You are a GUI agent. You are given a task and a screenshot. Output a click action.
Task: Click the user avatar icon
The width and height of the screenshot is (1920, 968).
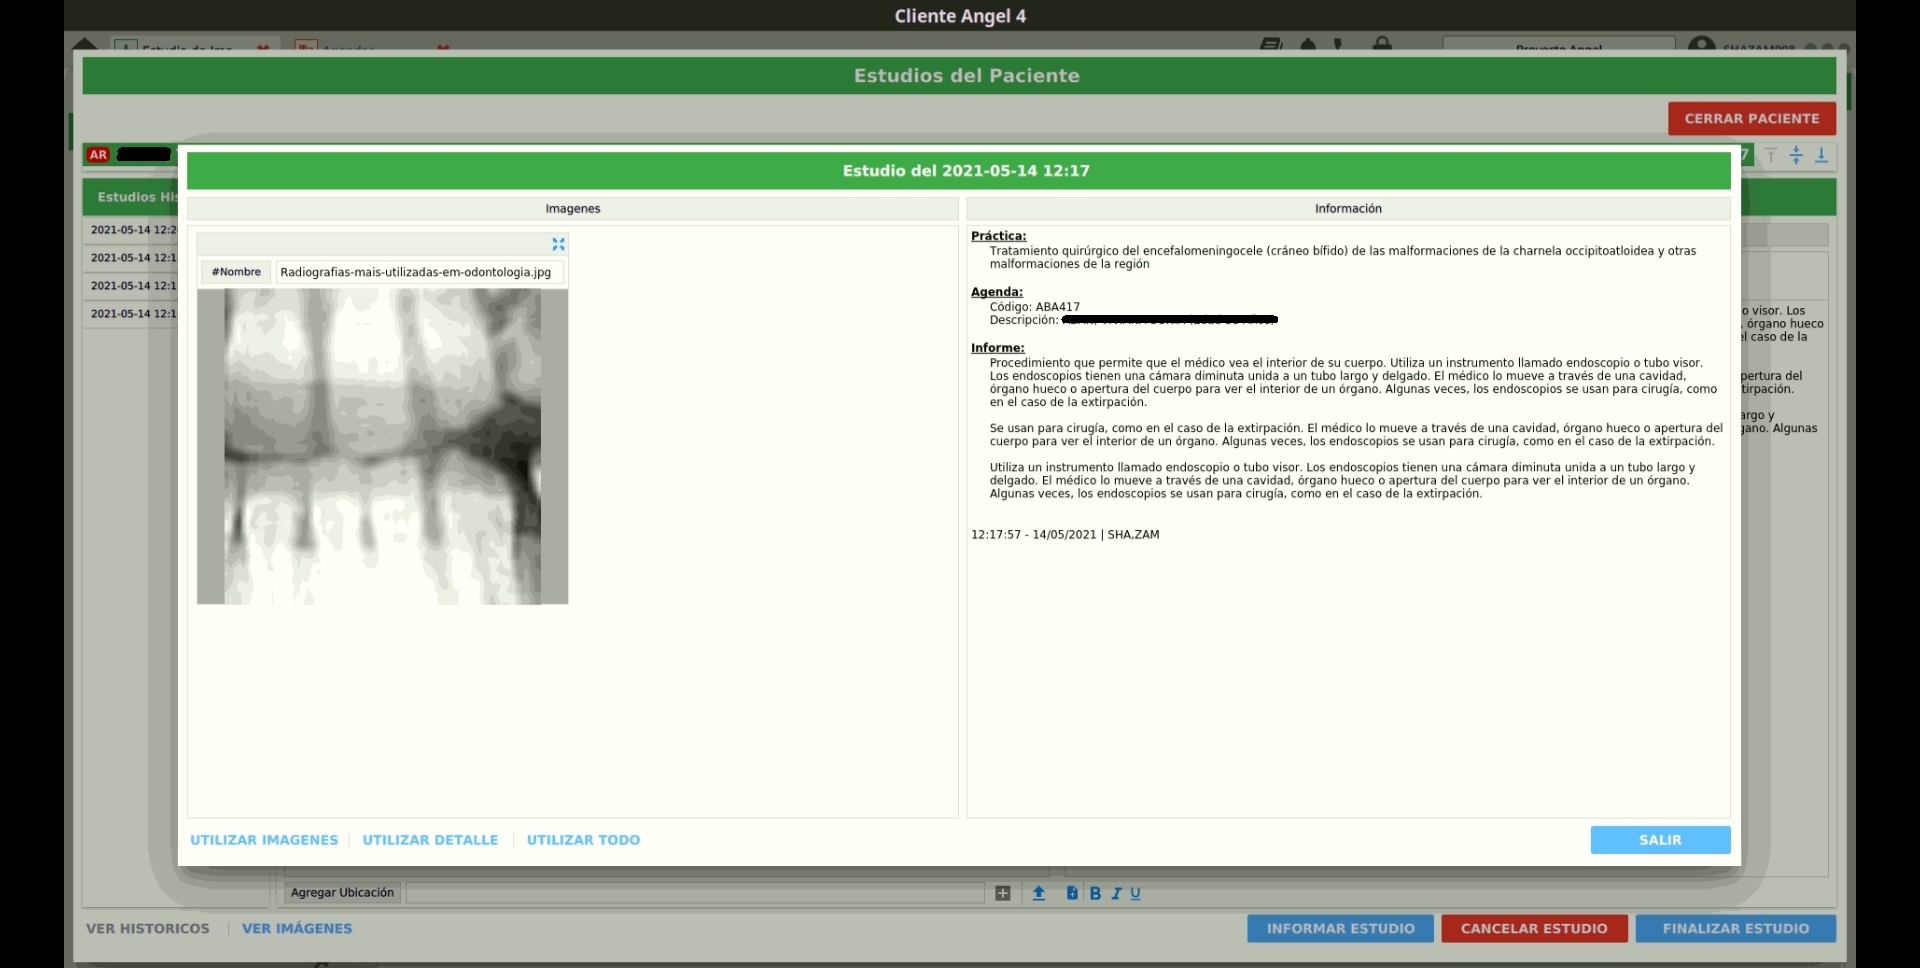click(x=1701, y=45)
